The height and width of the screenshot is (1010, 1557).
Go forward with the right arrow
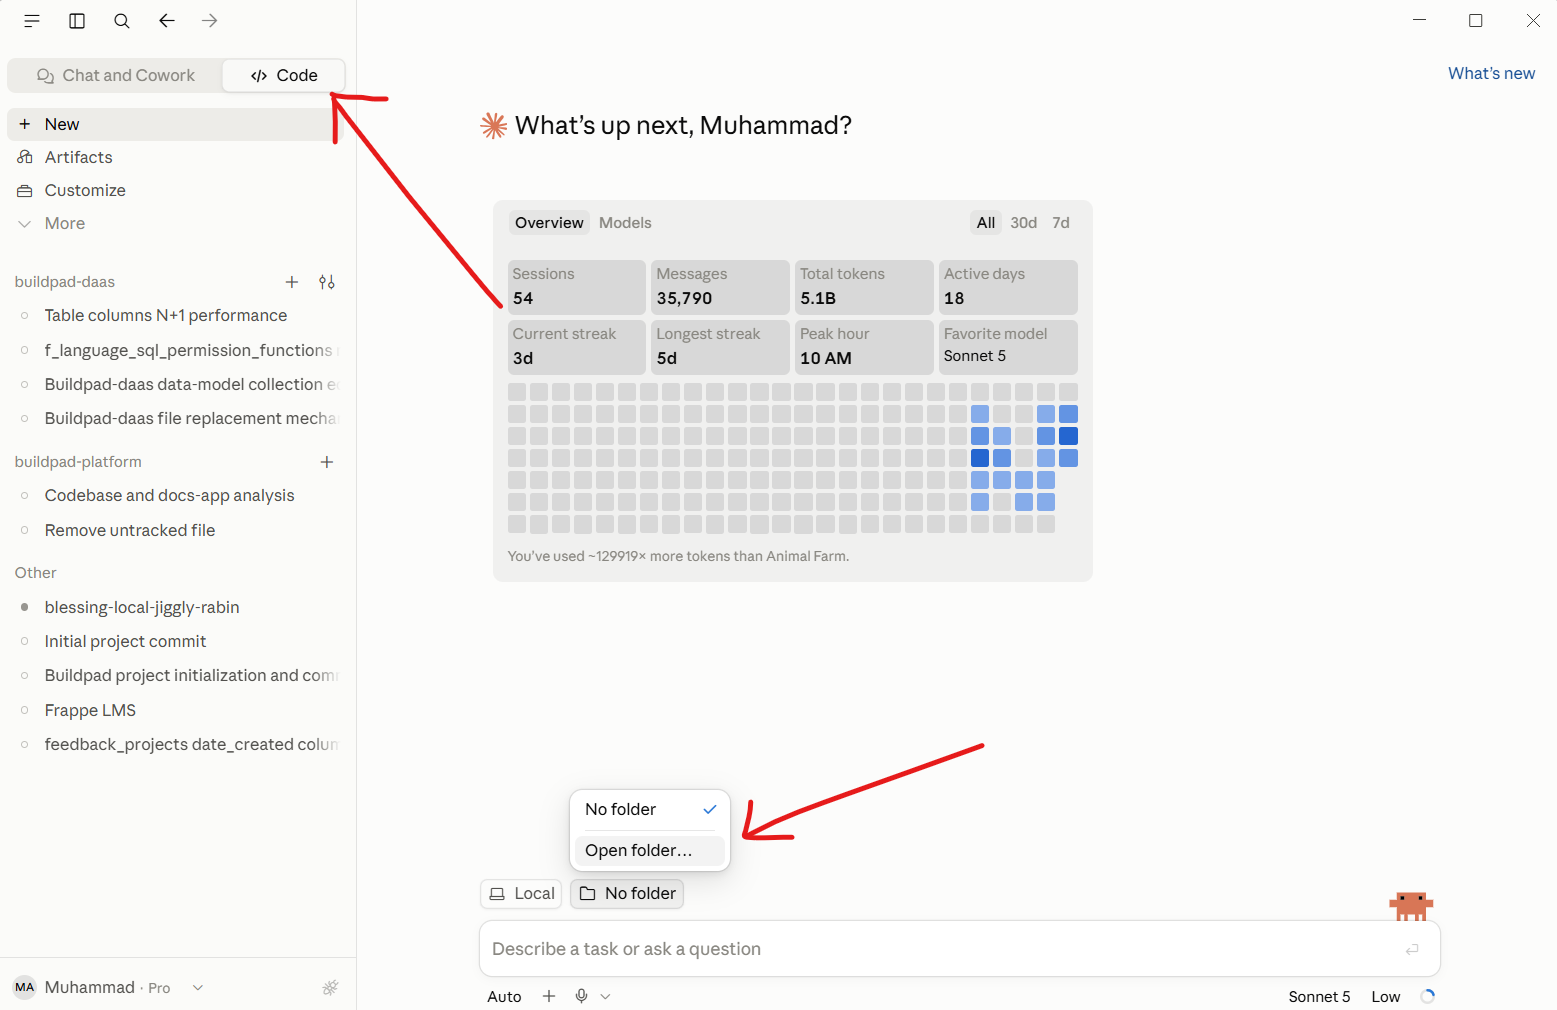[209, 21]
